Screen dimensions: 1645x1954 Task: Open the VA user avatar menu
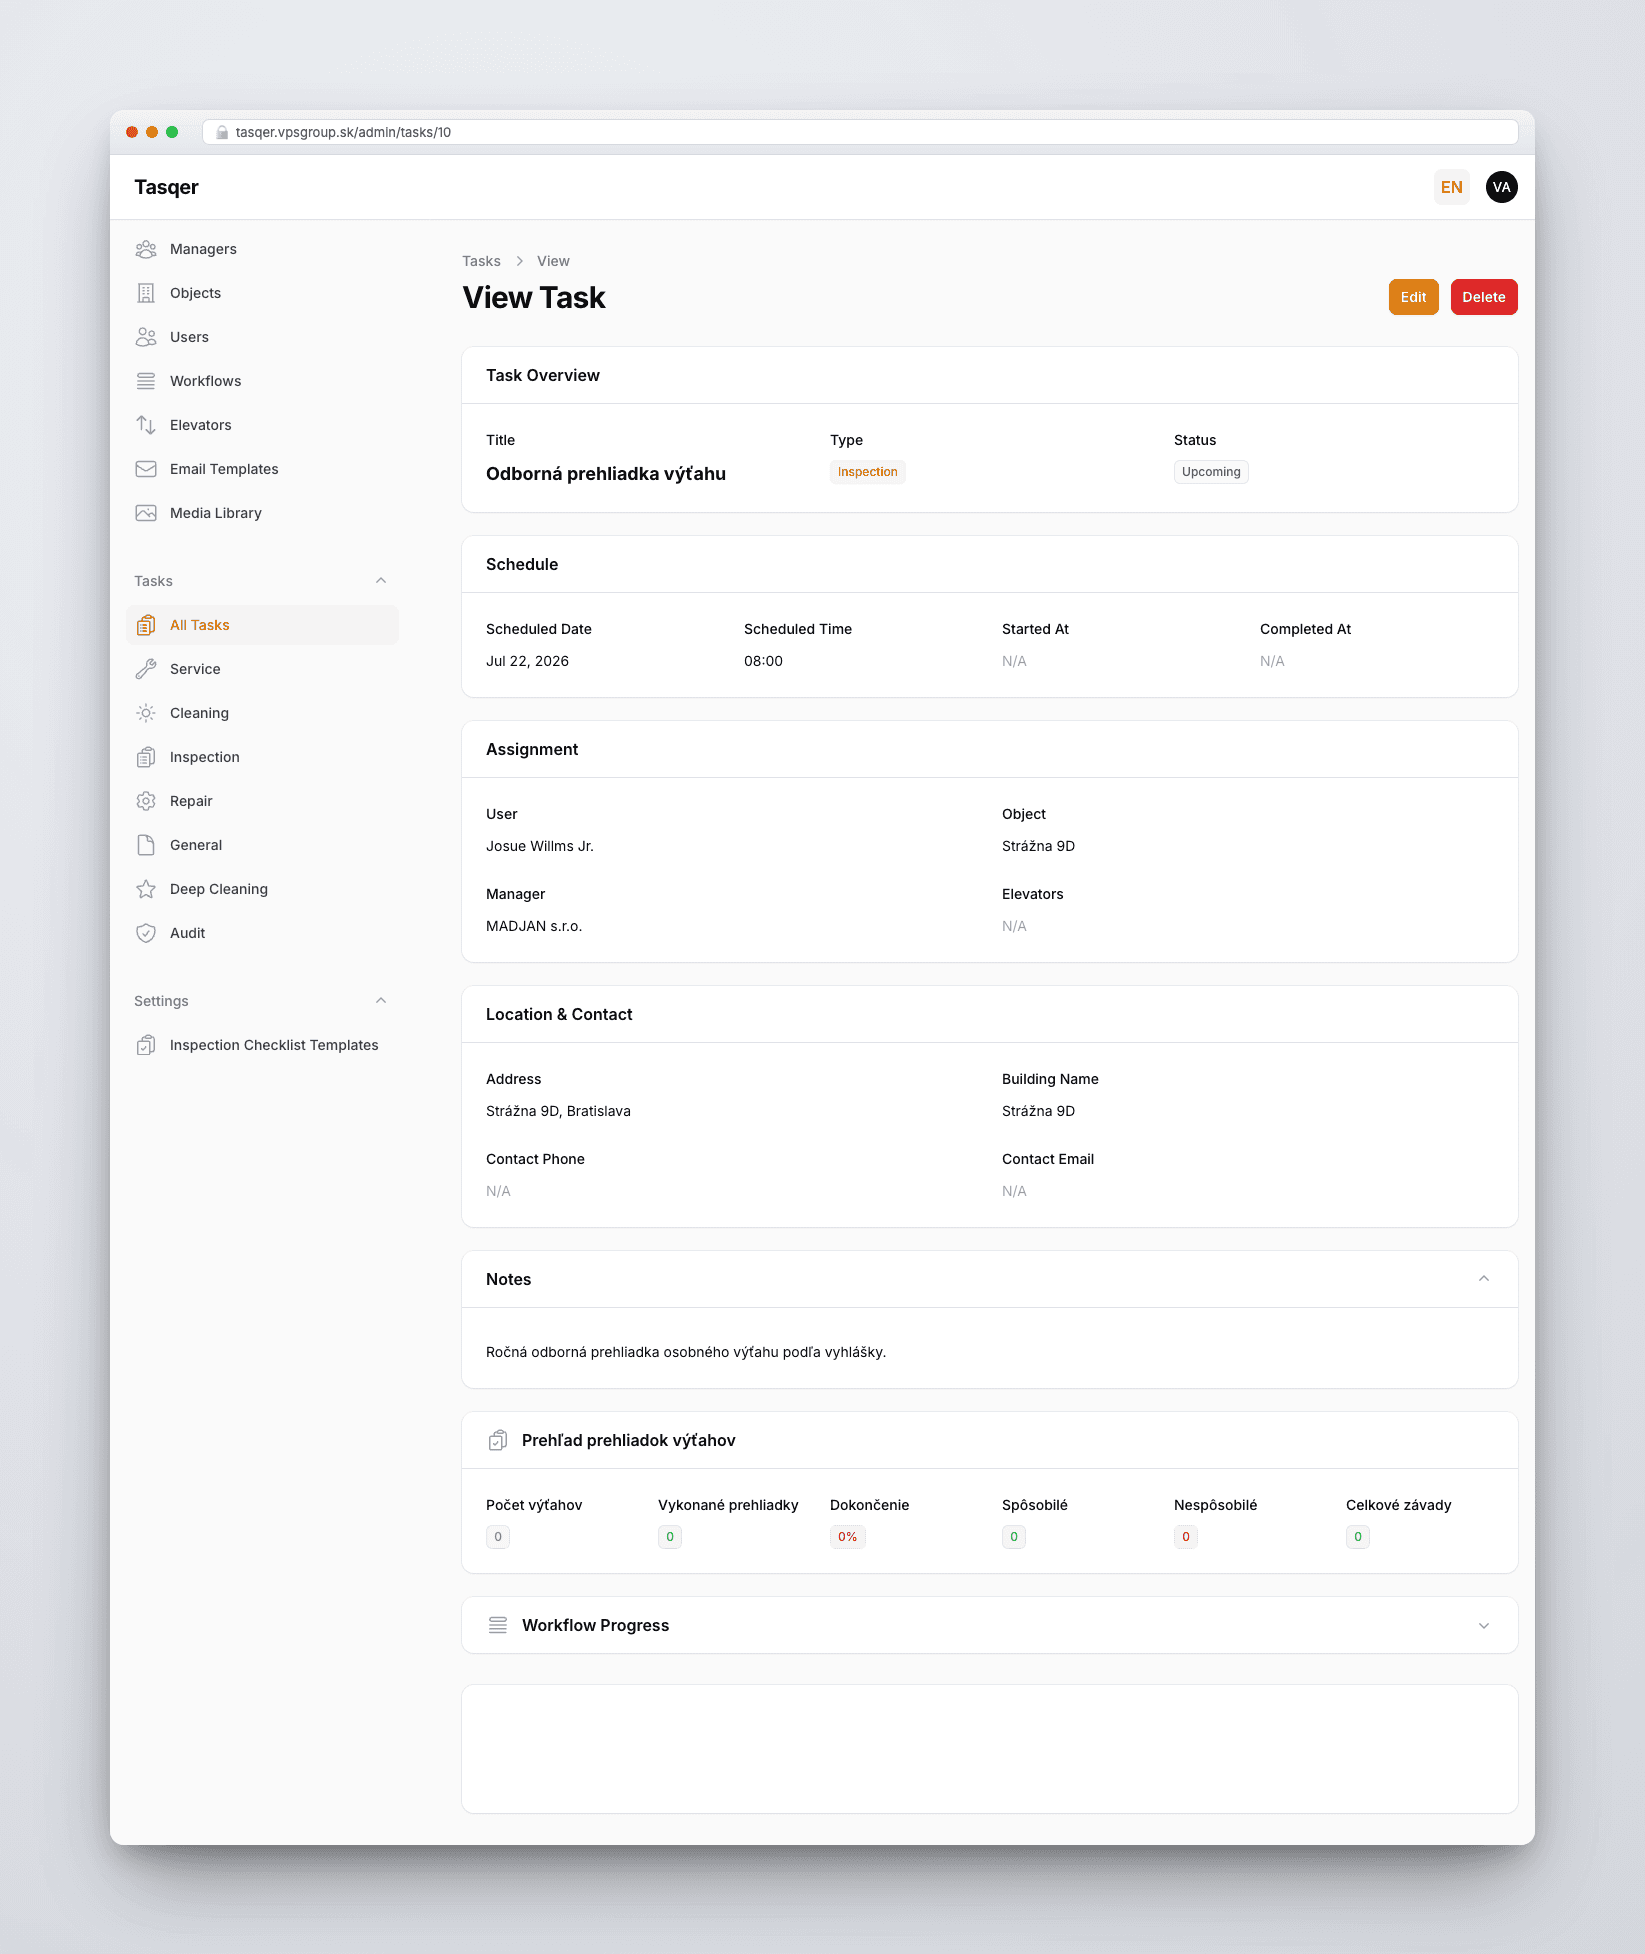[1502, 187]
